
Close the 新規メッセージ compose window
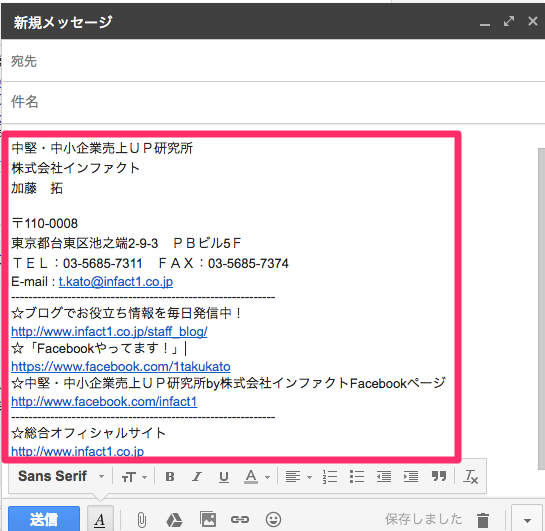(532, 21)
